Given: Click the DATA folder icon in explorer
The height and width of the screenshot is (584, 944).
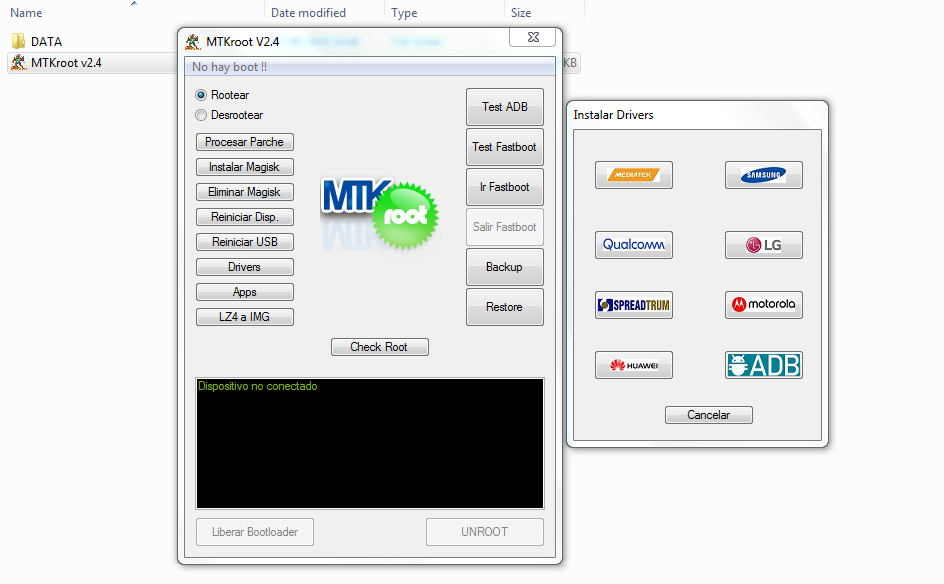Looking at the screenshot, I should click(x=19, y=41).
